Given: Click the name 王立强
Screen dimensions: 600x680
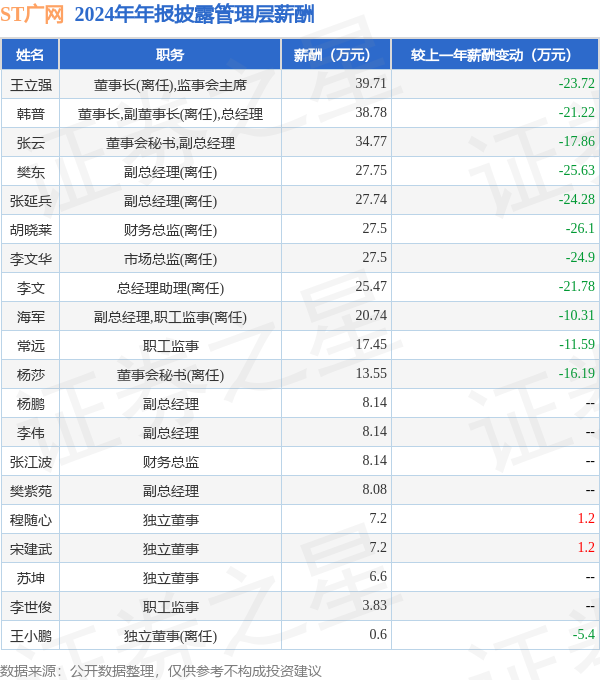Looking at the screenshot, I should (31, 85).
